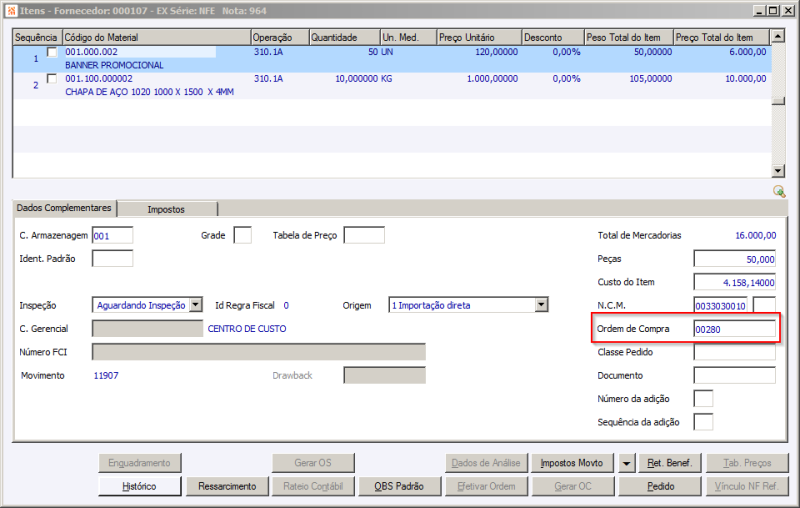Click the Sequência da adição field

tap(703, 422)
